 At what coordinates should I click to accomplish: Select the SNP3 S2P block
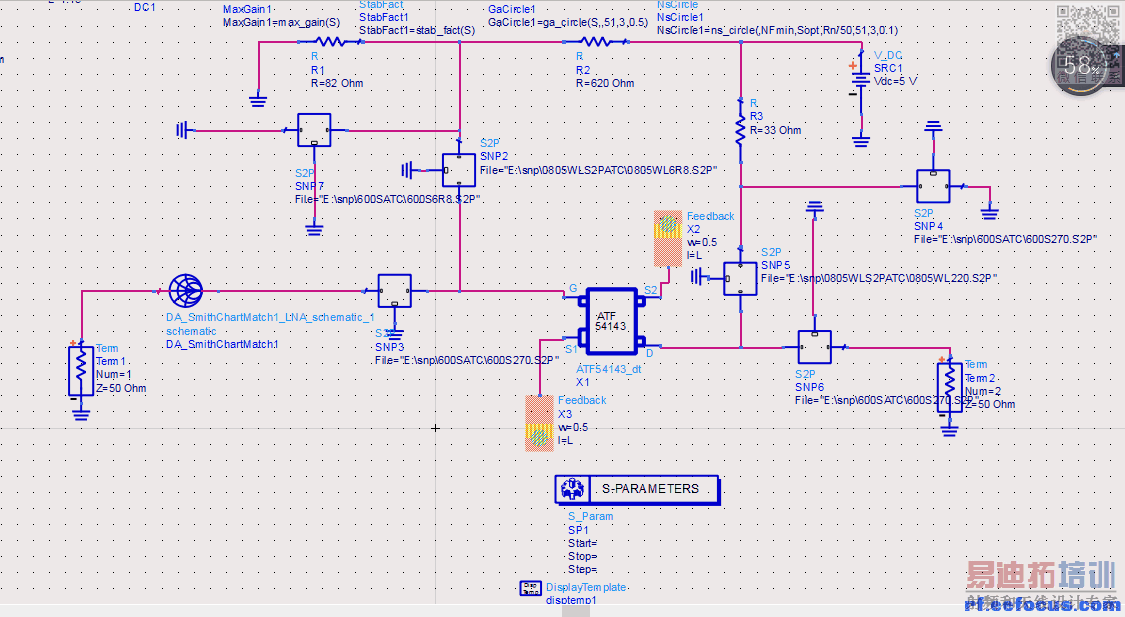(x=395, y=291)
